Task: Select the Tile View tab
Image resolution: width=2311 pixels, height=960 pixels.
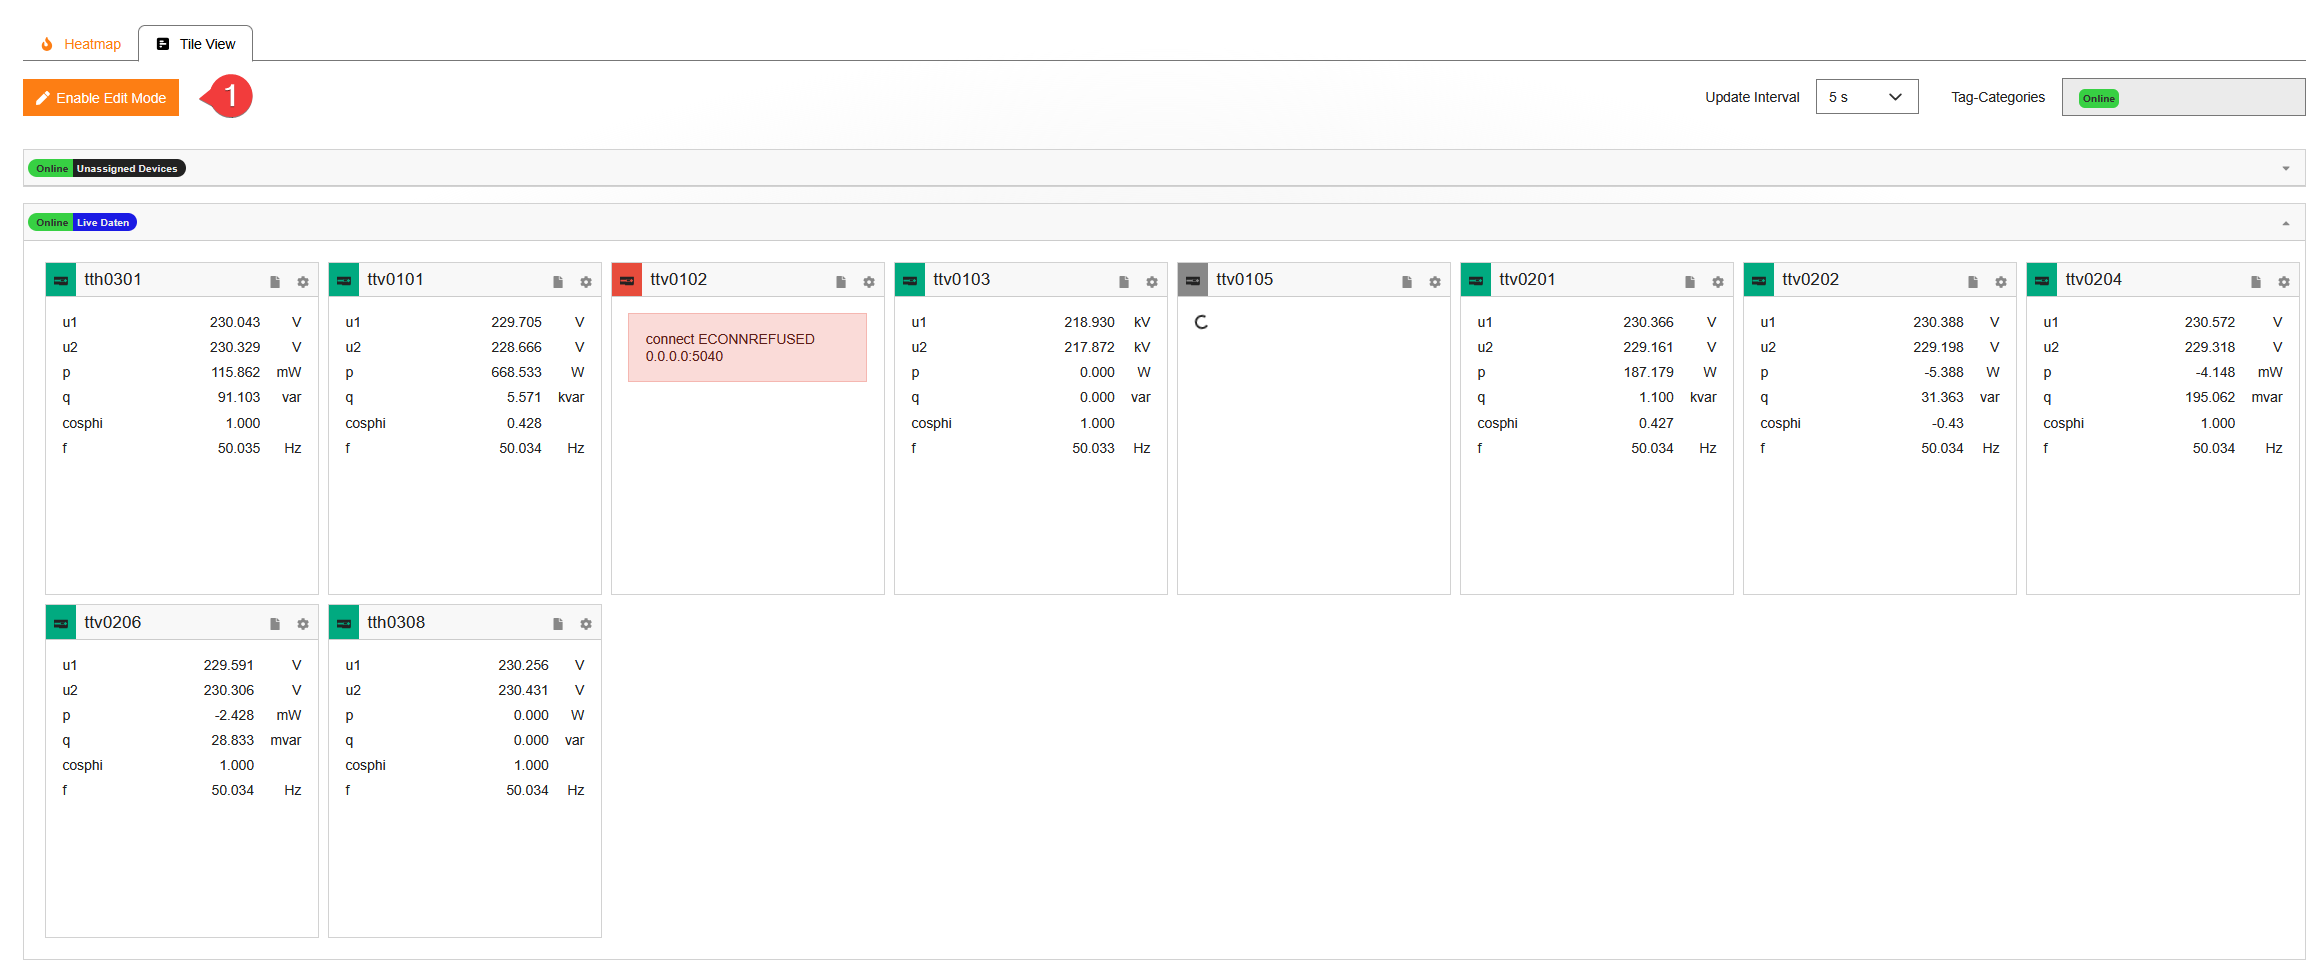Action: click(x=196, y=44)
